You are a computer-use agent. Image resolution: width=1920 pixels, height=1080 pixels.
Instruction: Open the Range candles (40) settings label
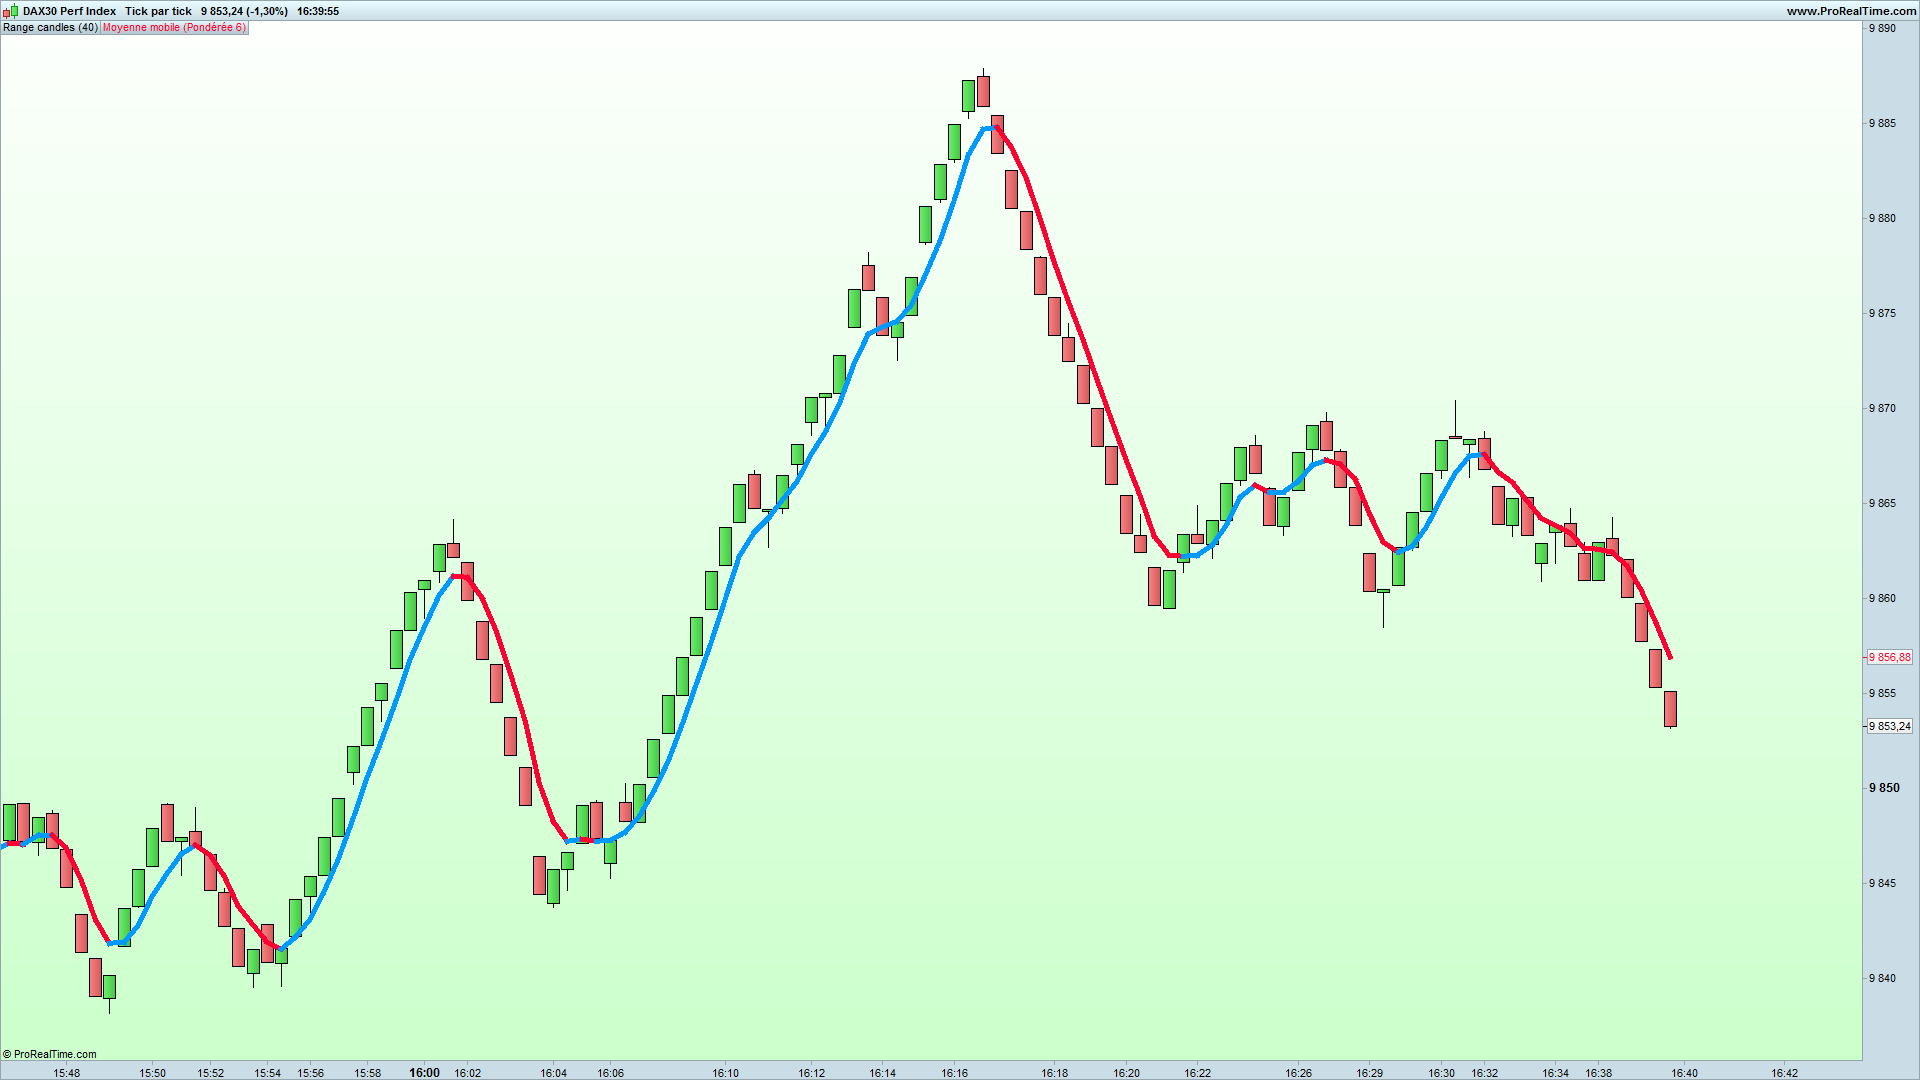click(50, 27)
